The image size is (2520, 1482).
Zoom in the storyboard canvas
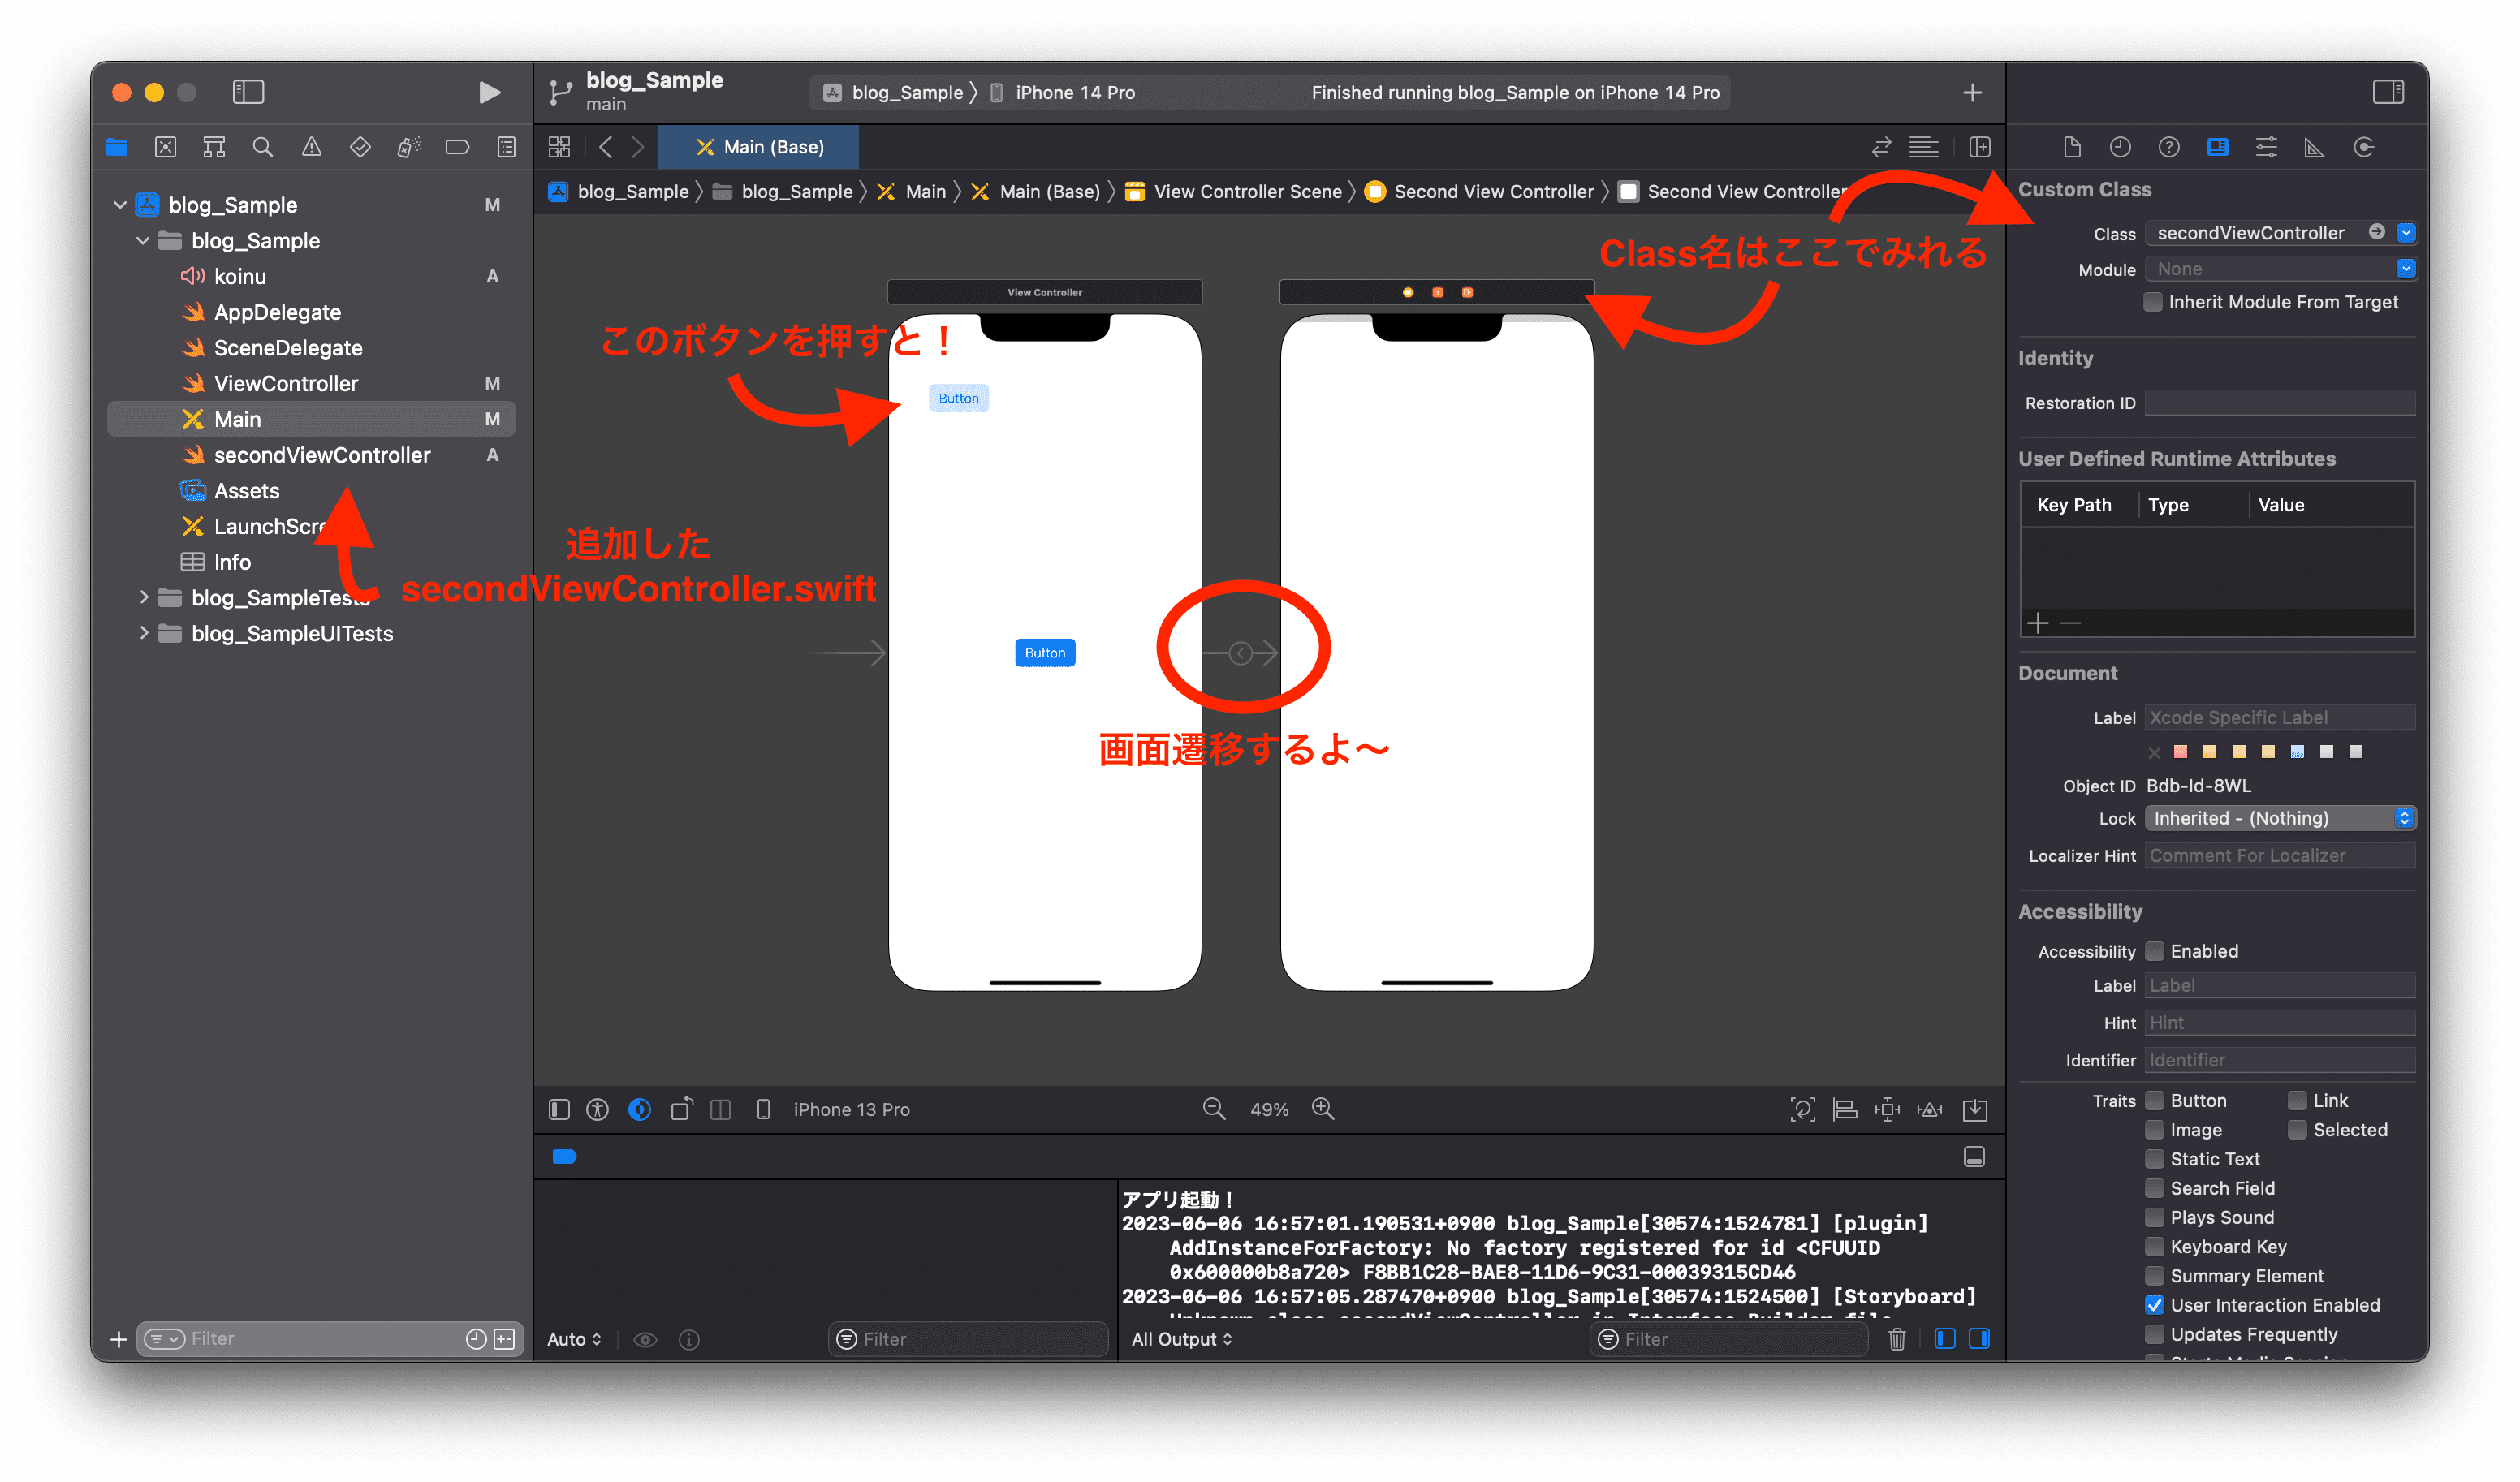point(1323,1109)
